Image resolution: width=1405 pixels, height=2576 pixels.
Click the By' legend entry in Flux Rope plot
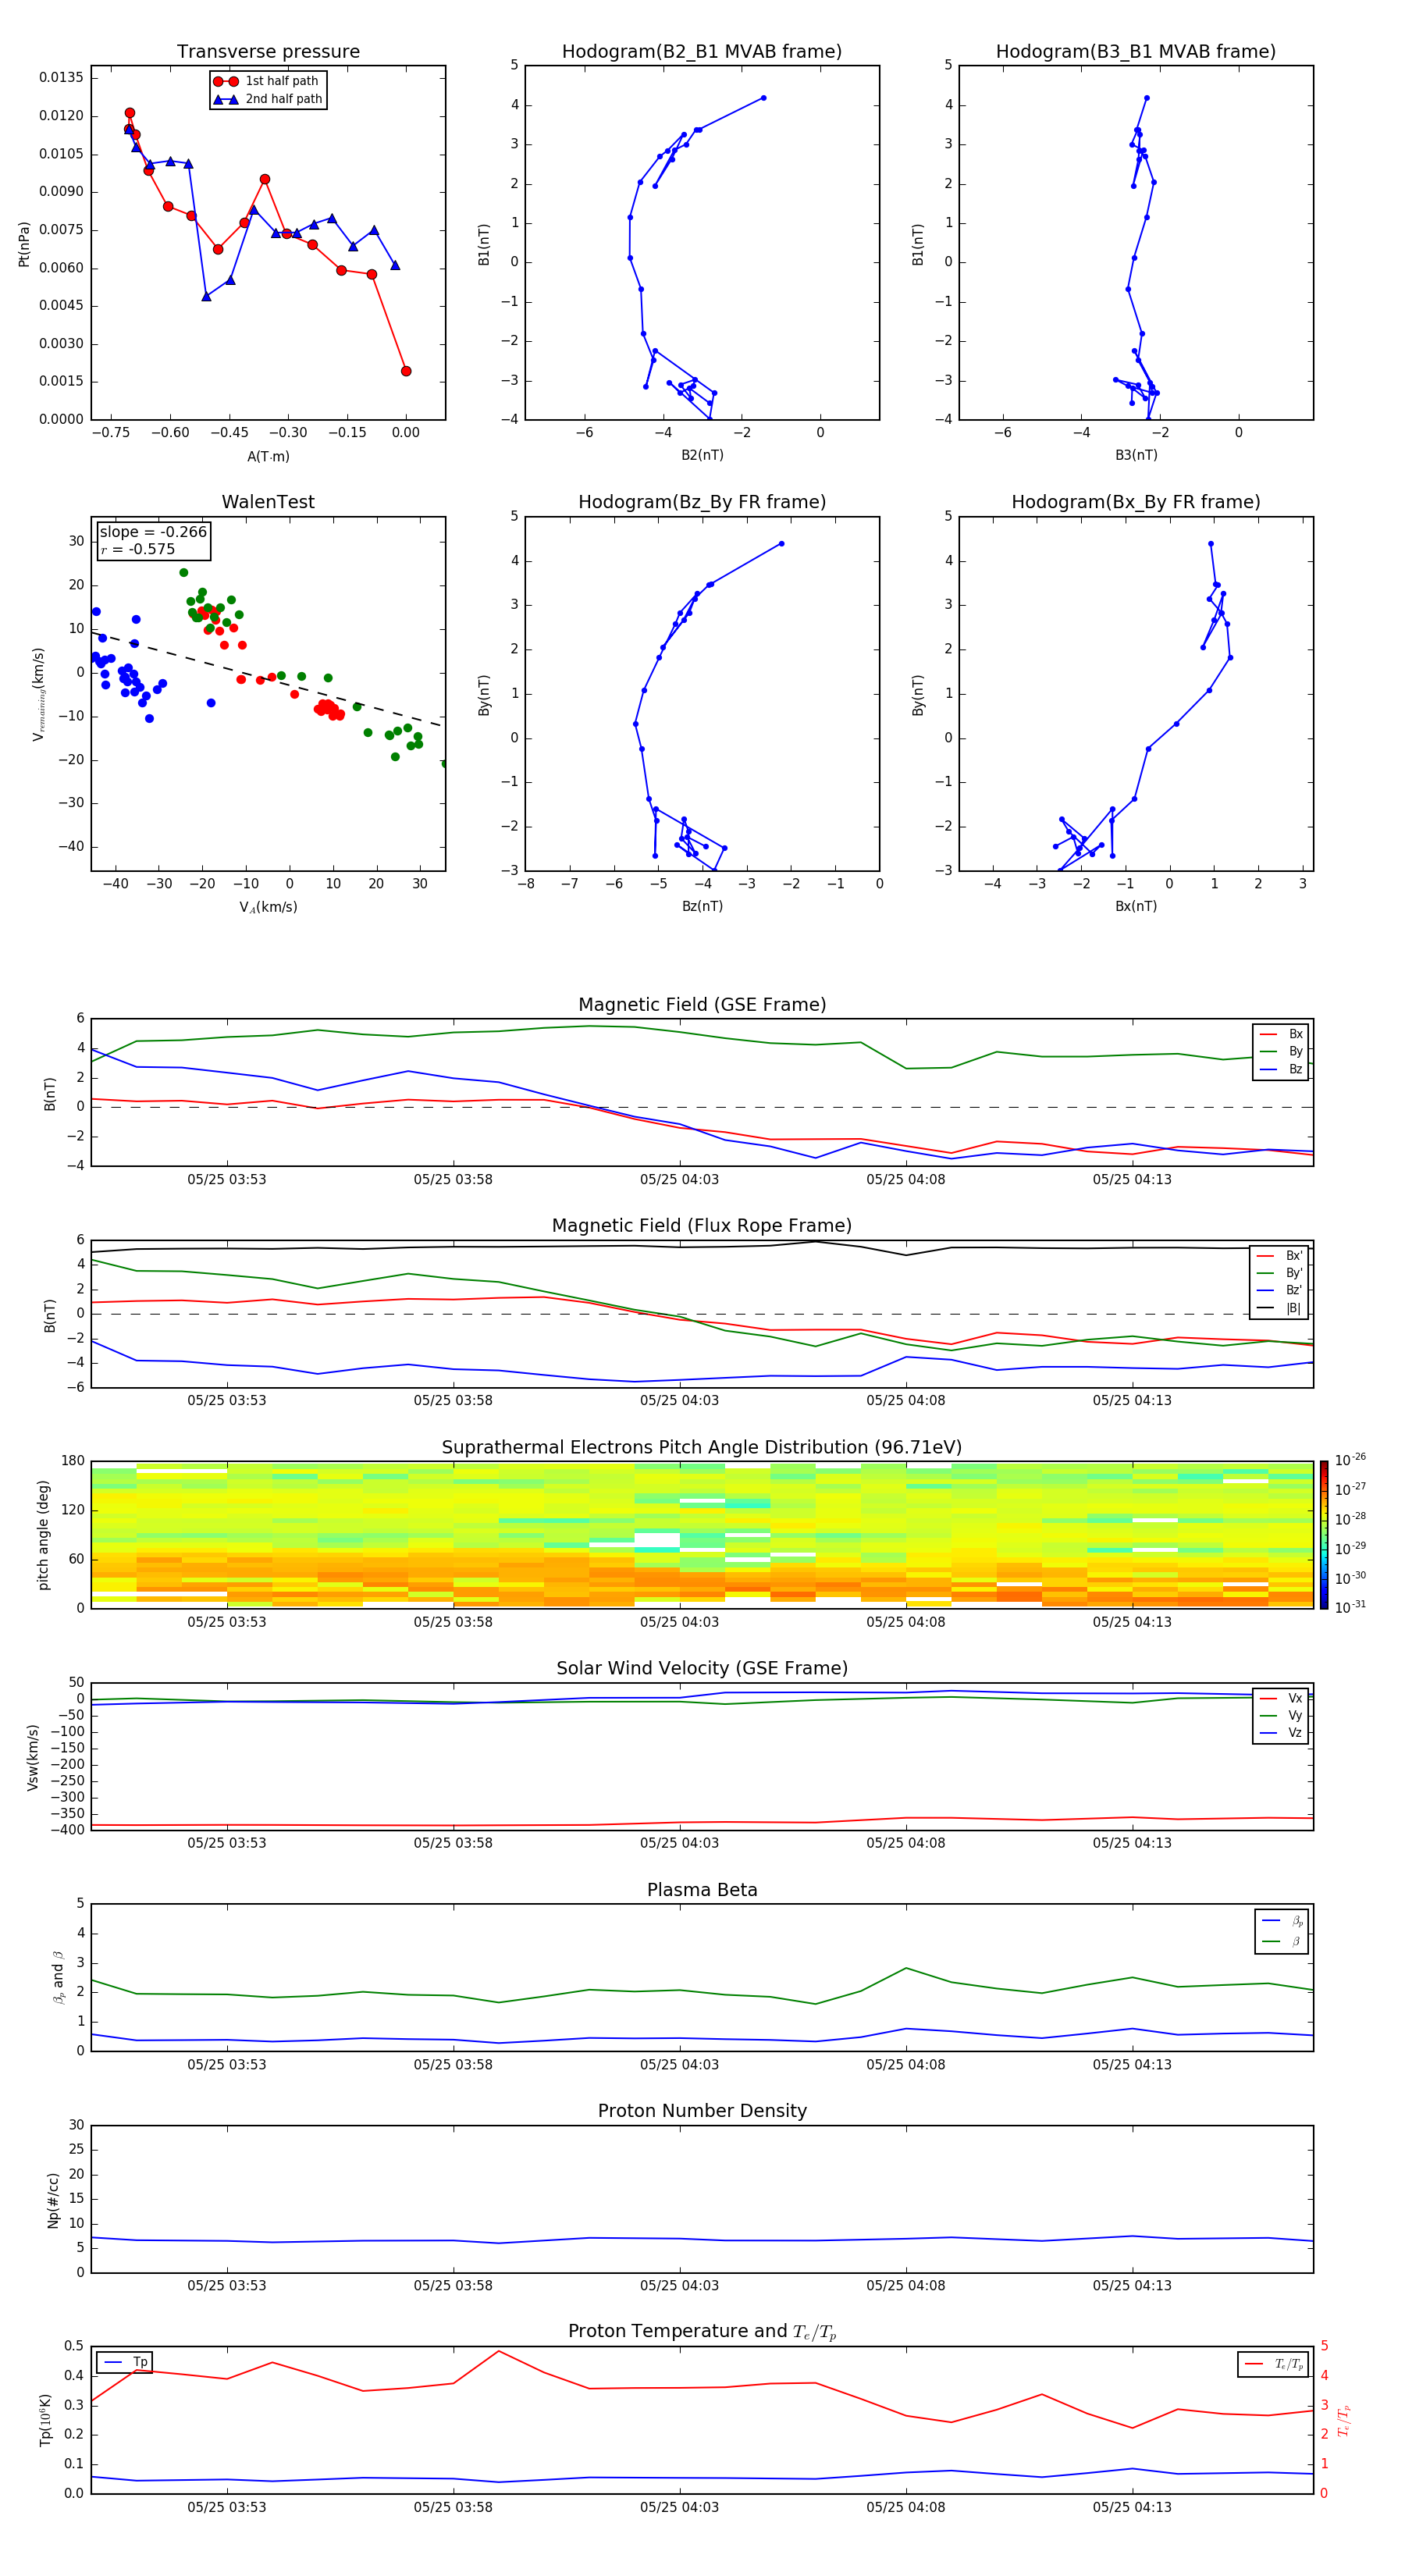pyautogui.click(x=1279, y=1273)
